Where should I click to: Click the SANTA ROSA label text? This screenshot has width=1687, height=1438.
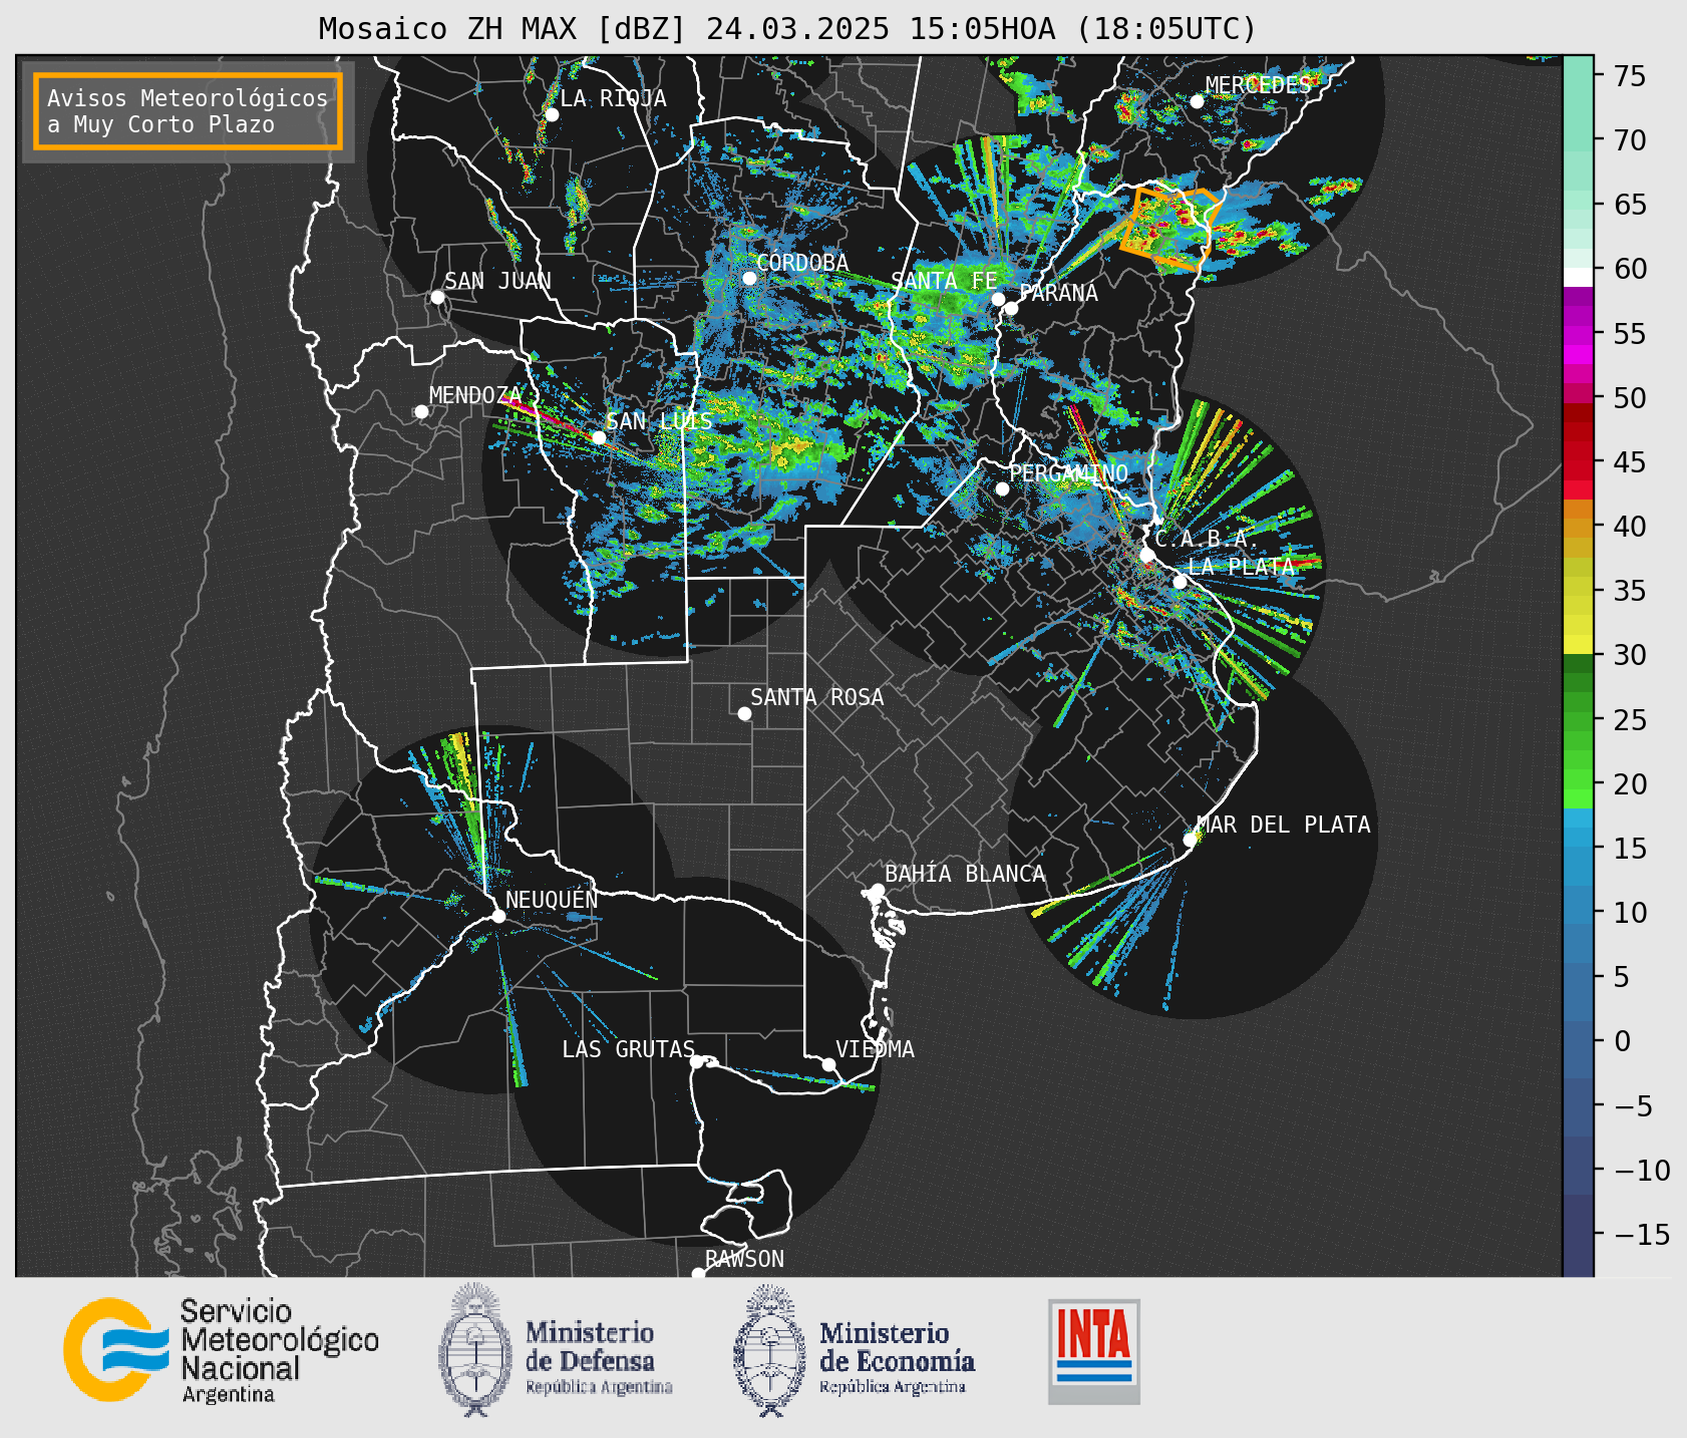[817, 697]
